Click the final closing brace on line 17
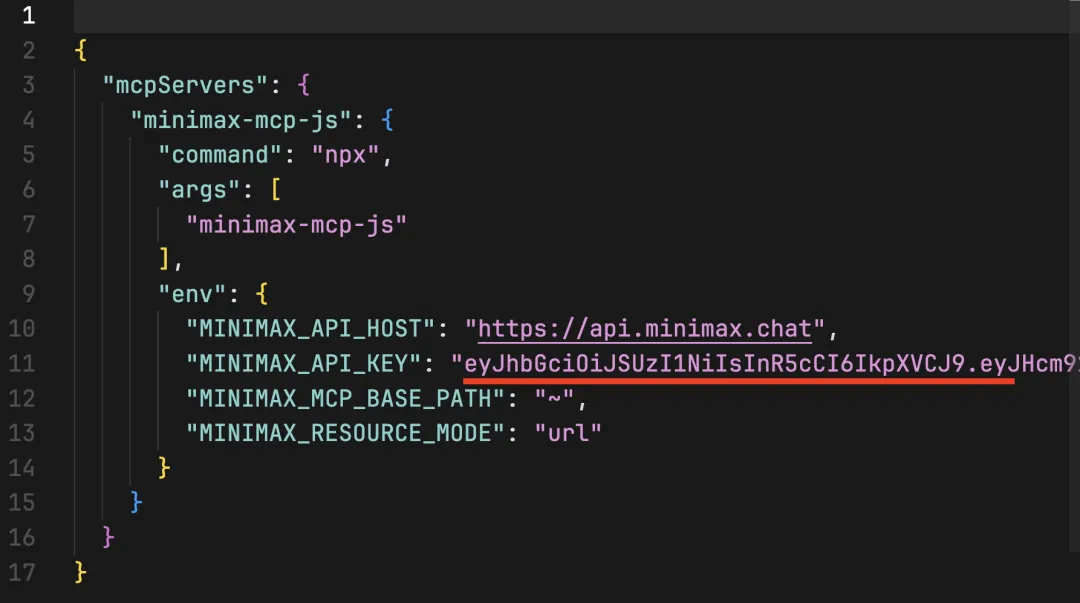Image resolution: width=1080 pixels, height=603 pixels. tap(81, 572)
